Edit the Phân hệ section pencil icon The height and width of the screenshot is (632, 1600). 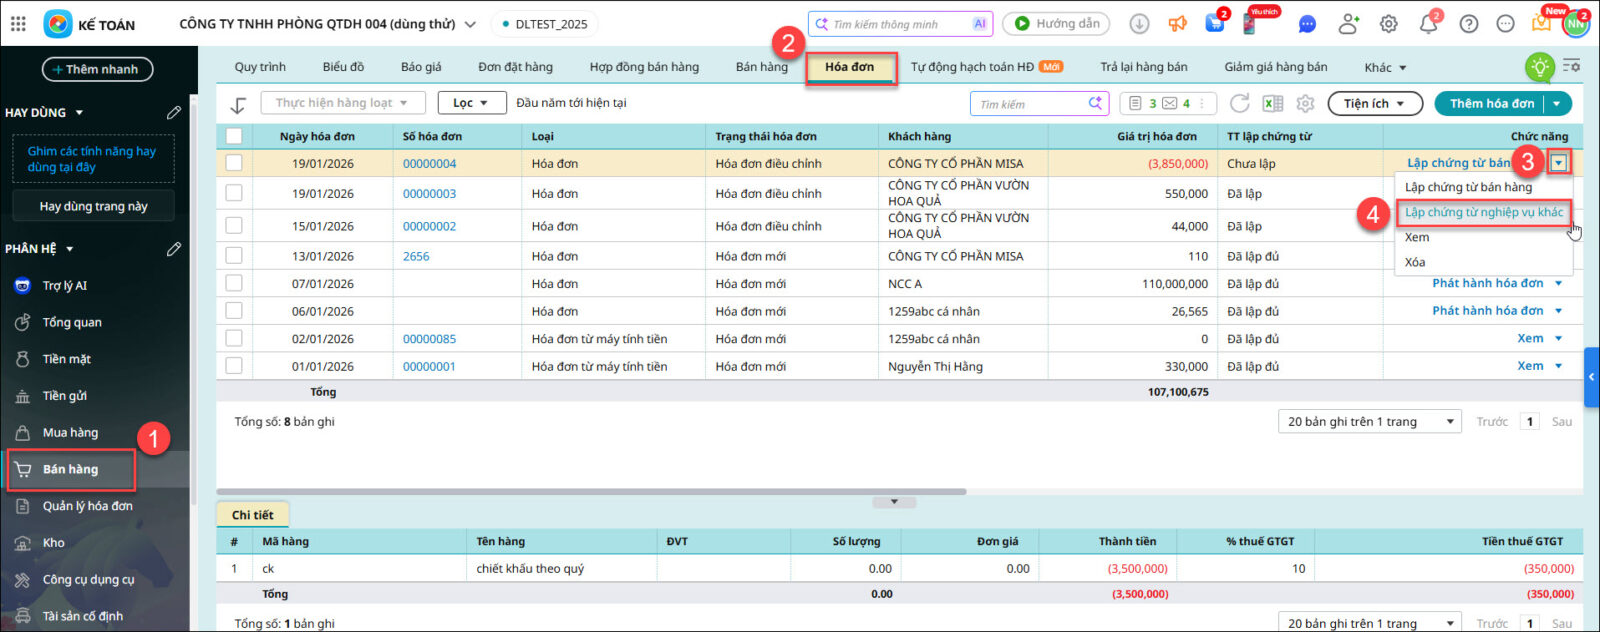click(x=174, y=249)
